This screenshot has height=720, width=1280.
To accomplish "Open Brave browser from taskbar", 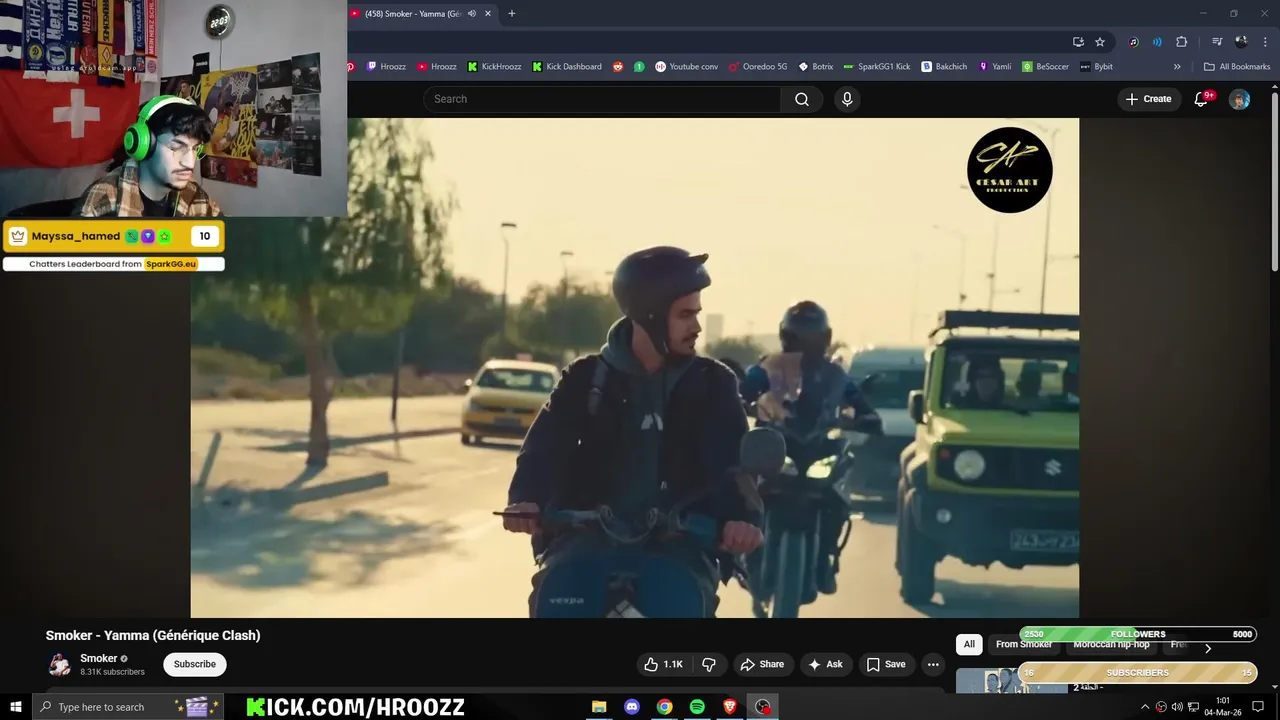I will [x=730, y=707].
